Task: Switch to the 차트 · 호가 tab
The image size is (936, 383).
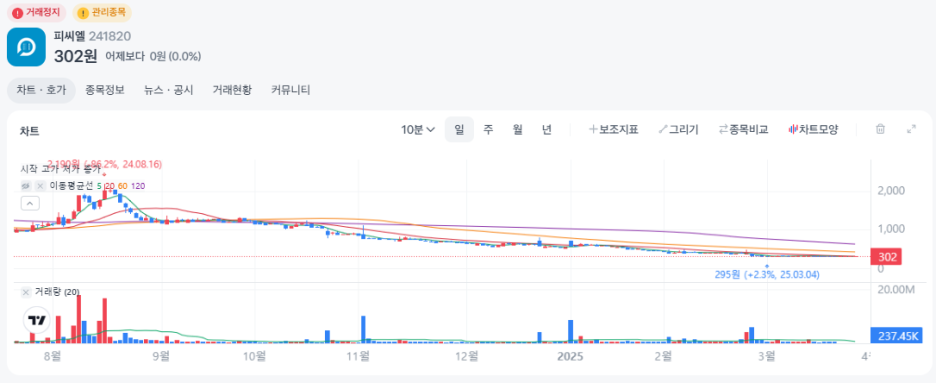Action: (41, 91)
